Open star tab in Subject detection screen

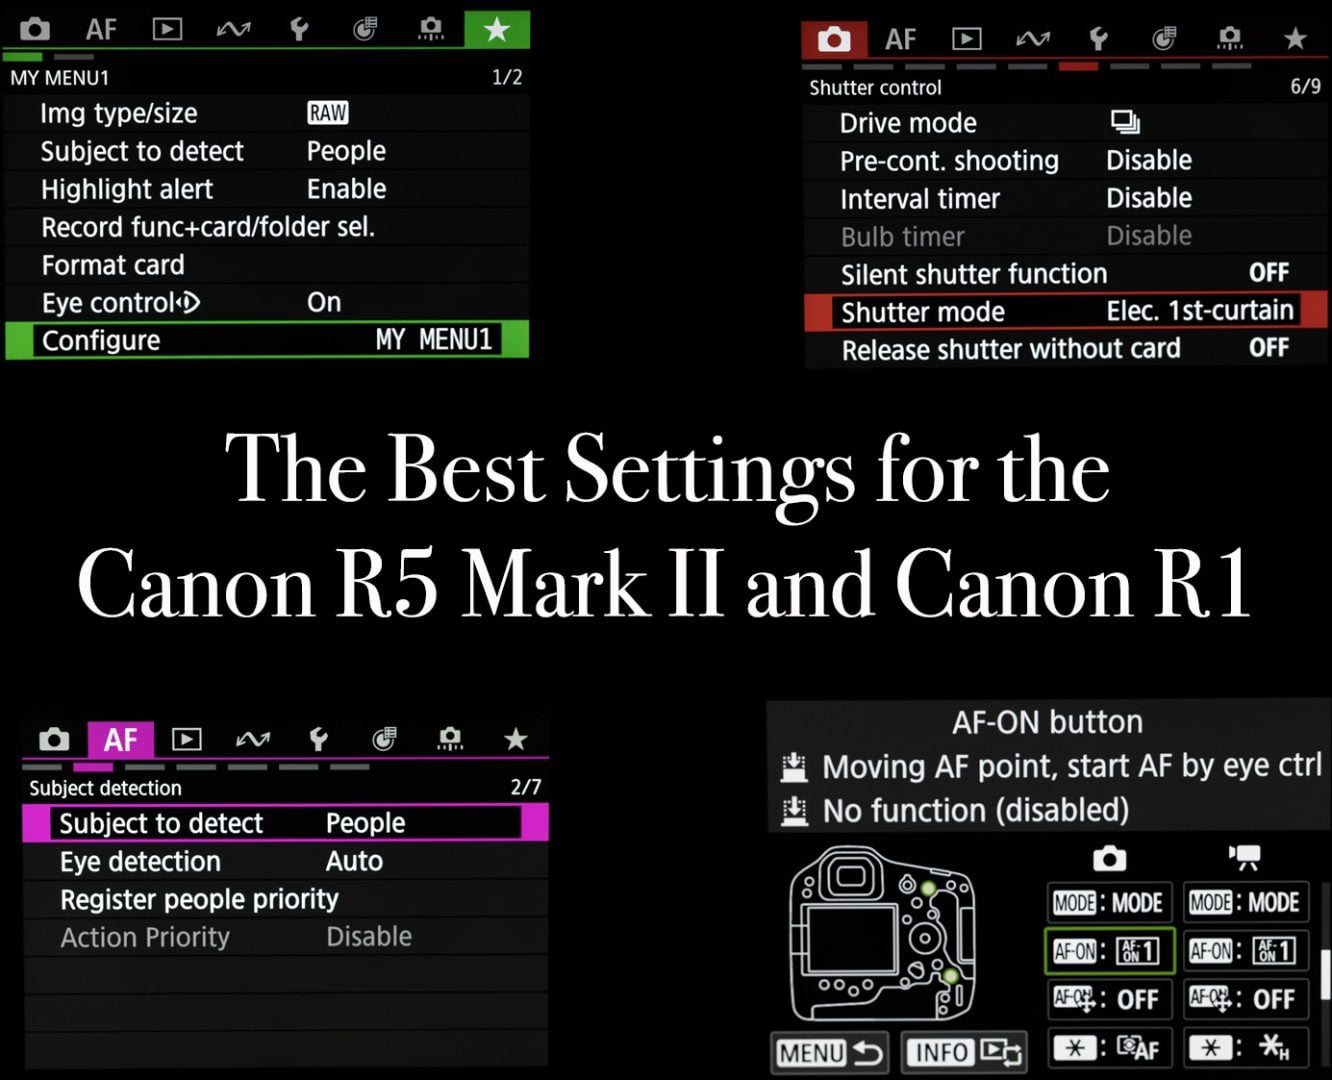click(x=515, y=739)
